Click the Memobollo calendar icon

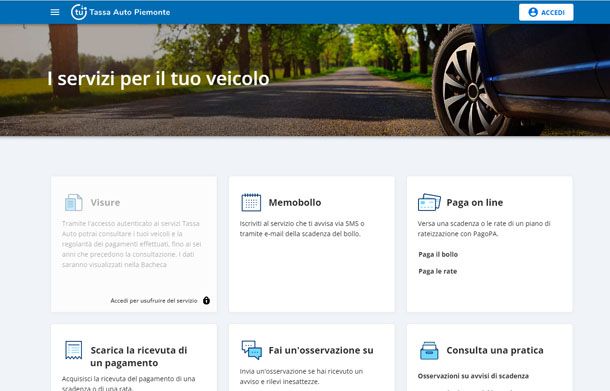tap(251, 202)
